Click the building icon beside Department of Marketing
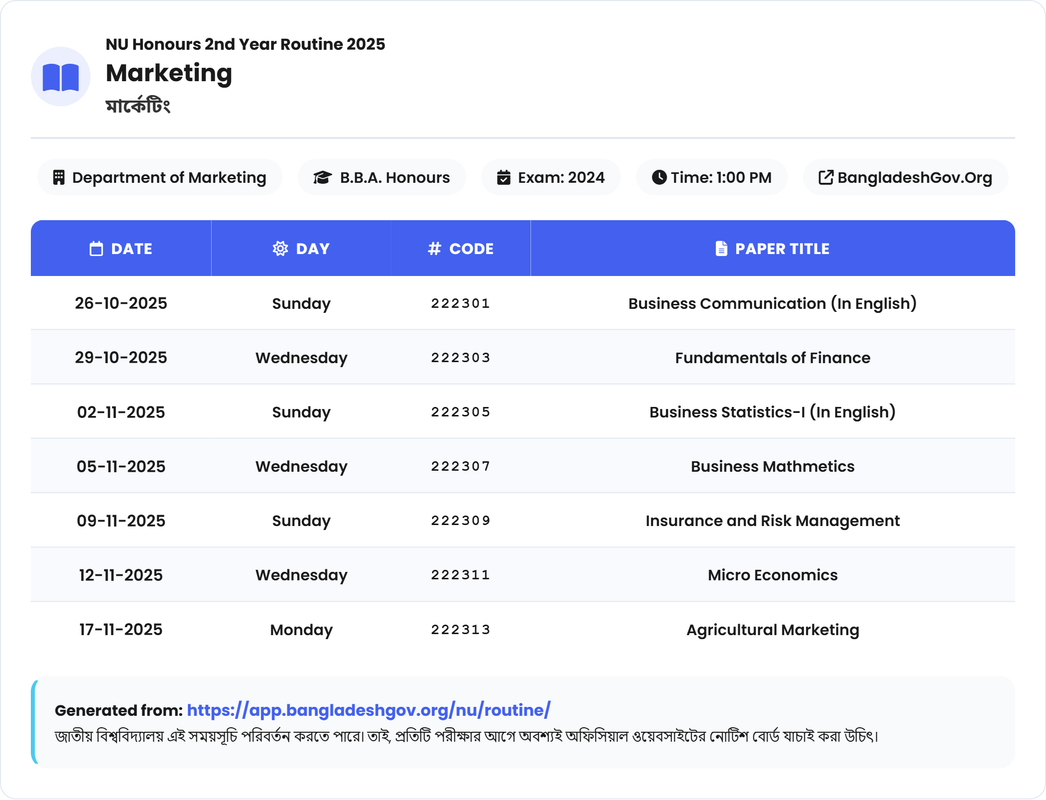The height and width of the screenshot is (800, 1046). tap(59, 178)
